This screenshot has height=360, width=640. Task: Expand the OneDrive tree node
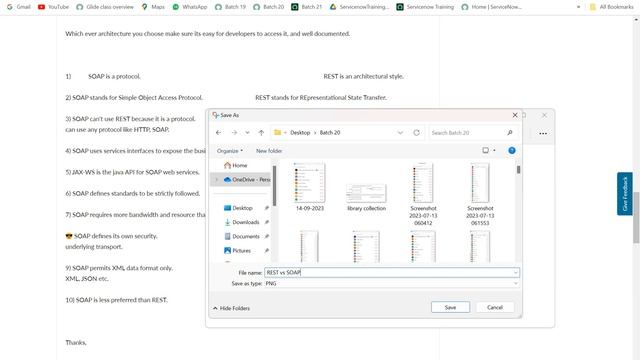[216, 180]
